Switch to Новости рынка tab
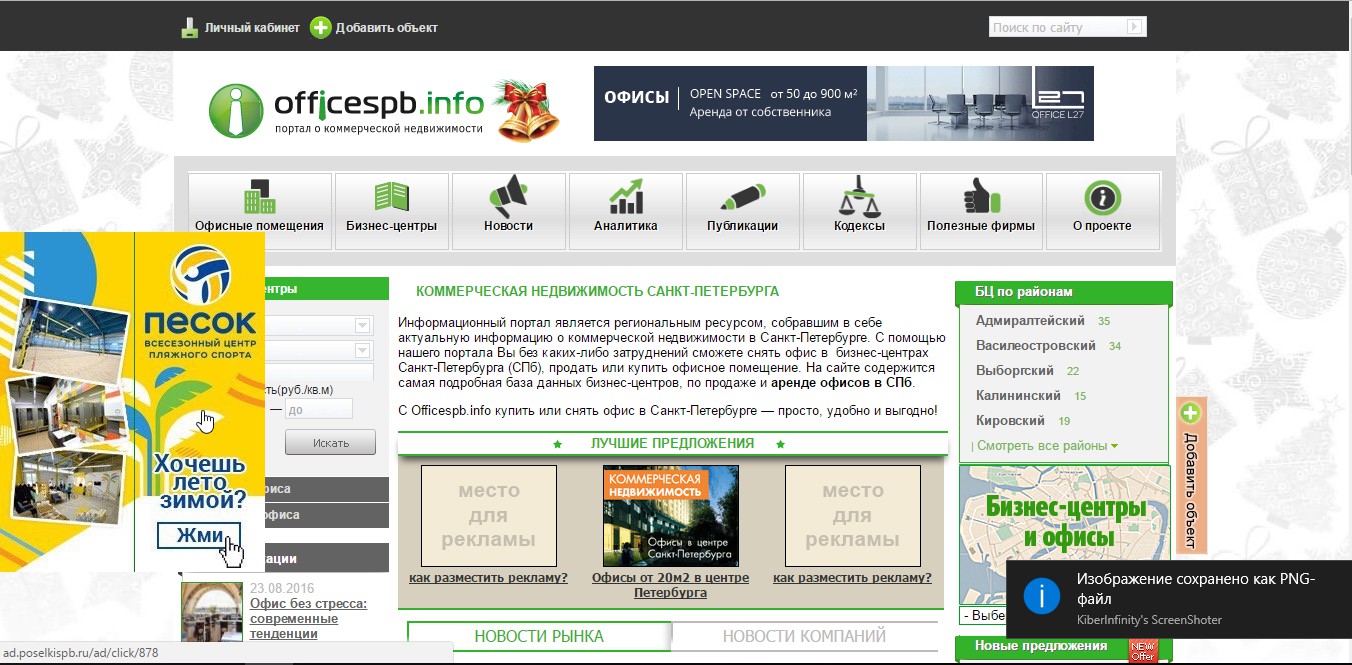 tap(539, 636)
